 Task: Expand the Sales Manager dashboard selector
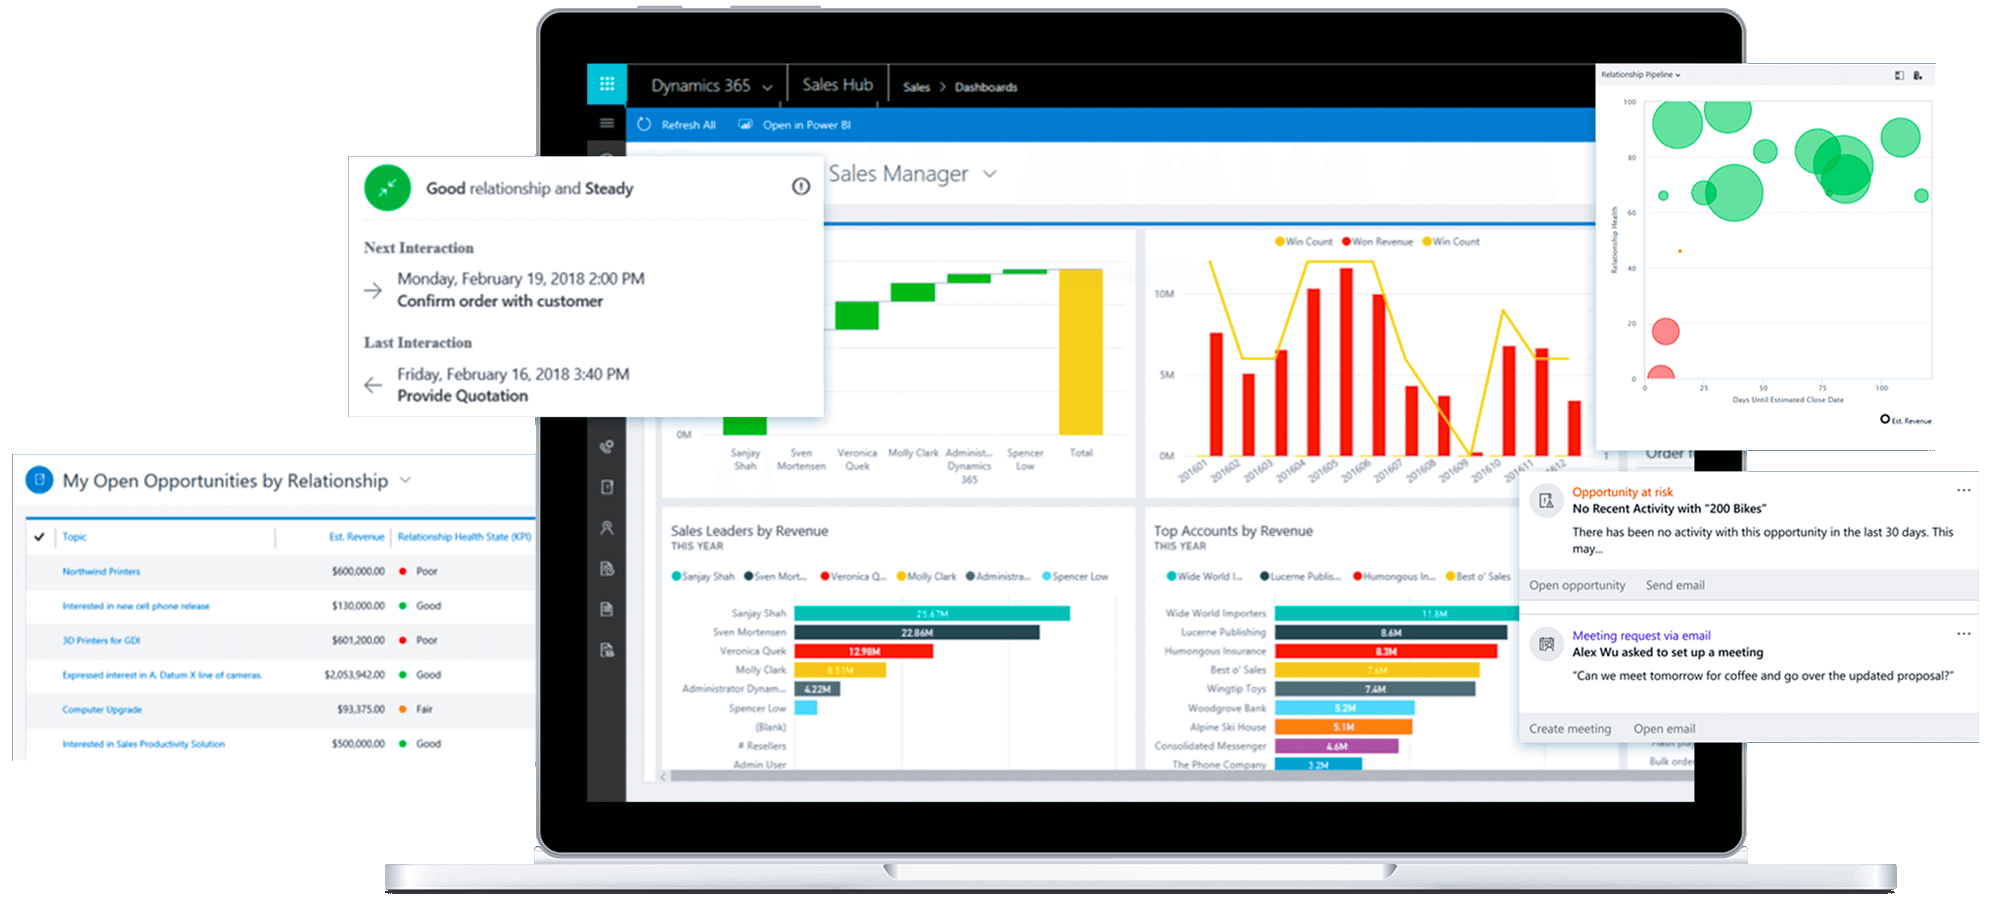(x=990, y=174)
